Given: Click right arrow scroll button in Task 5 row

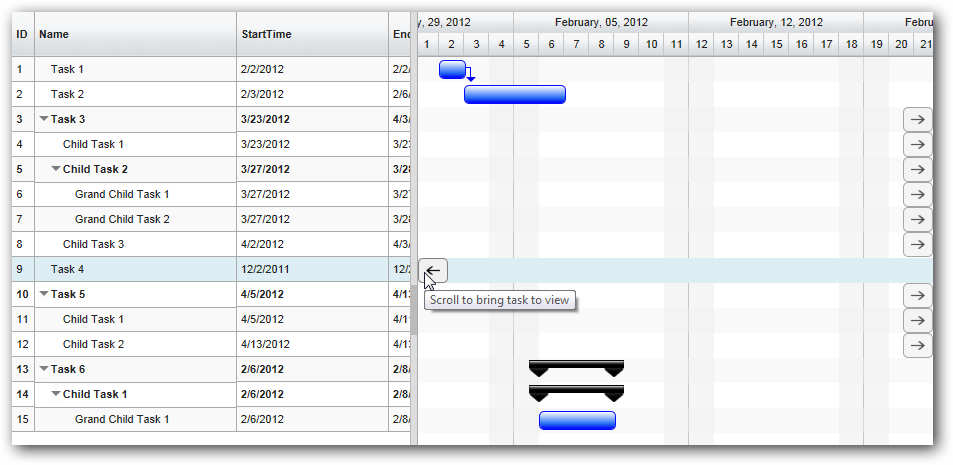Looking at the screenshot, I should pos(917,295).
